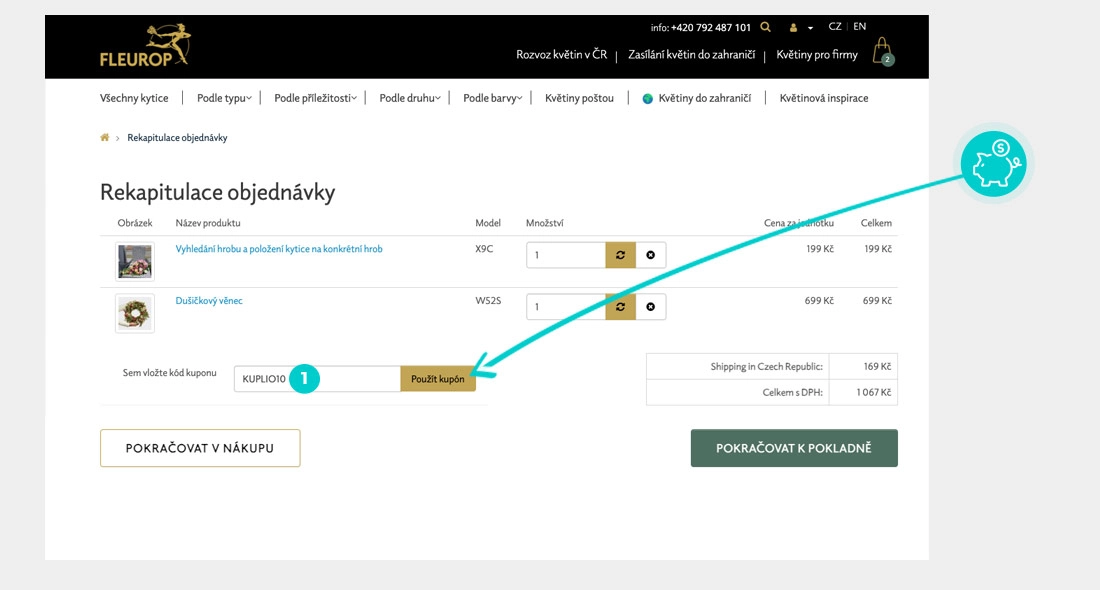Click the Fleurop logo
The width and height of the screenshot is (1100, 590).
point(145,45)
